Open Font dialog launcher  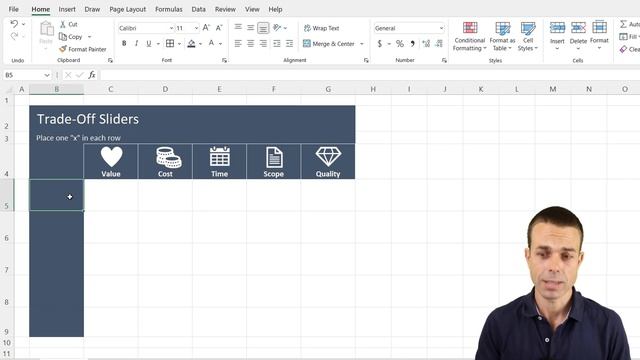click(224, 60)
